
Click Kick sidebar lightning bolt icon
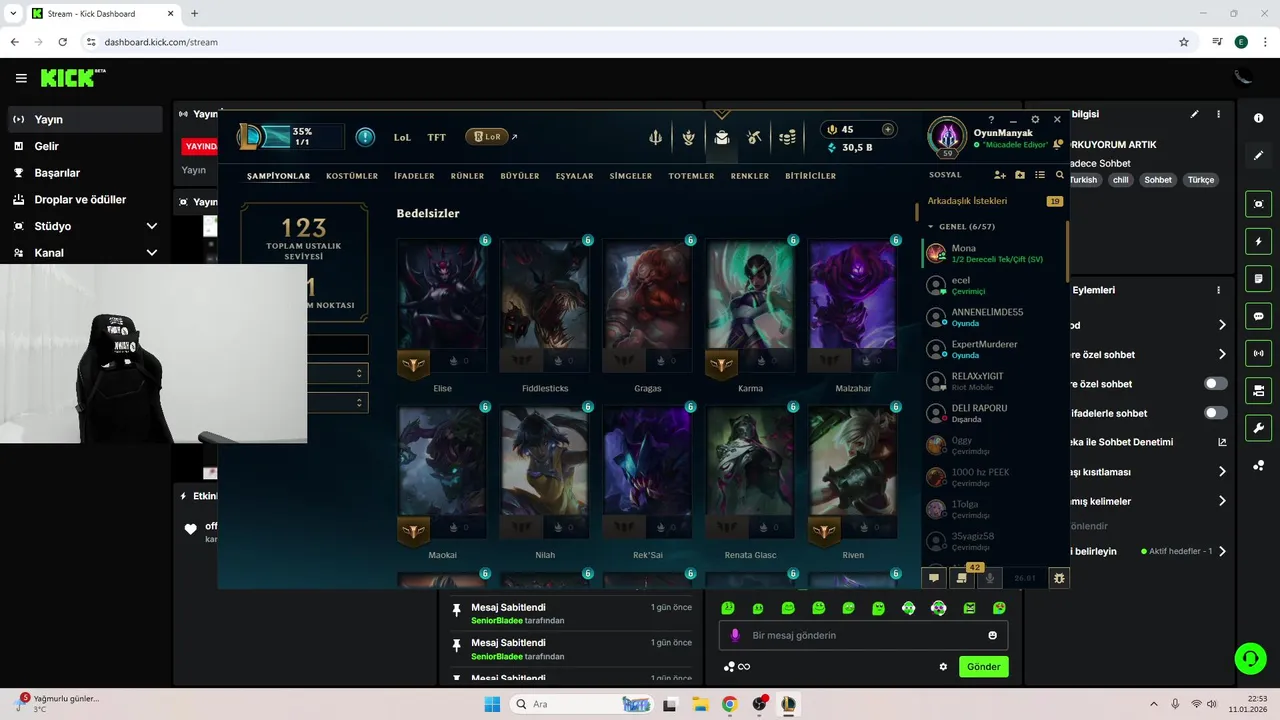click(x=1258, y=241)
